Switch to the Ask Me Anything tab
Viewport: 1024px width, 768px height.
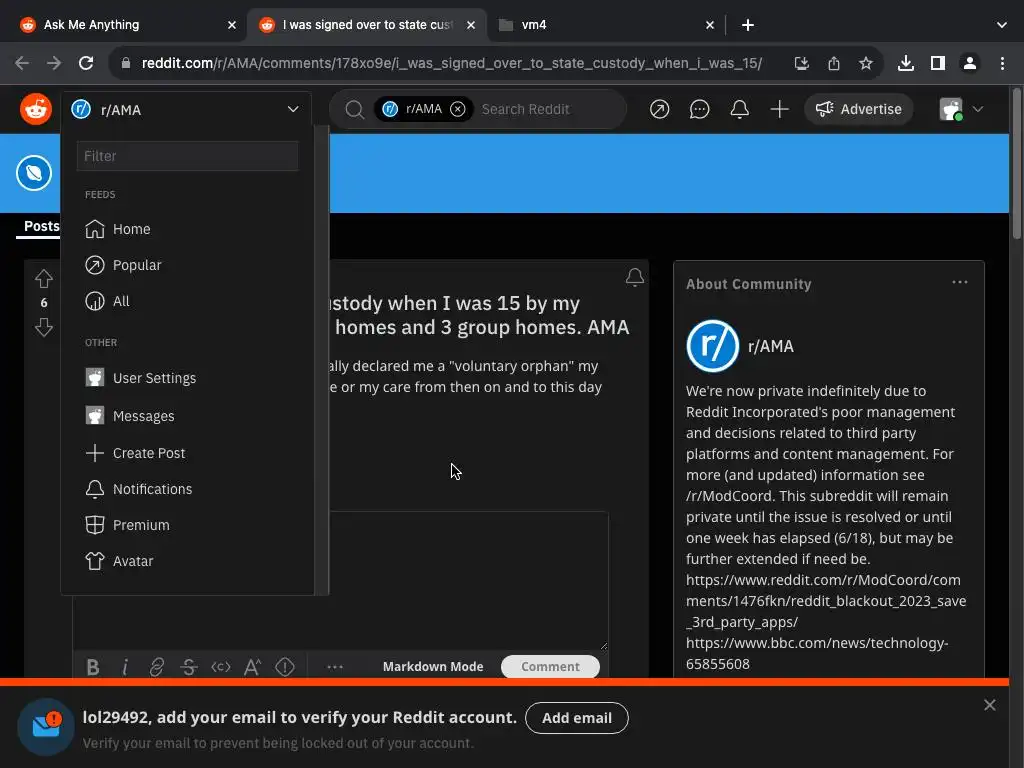(x=129, y=25)
